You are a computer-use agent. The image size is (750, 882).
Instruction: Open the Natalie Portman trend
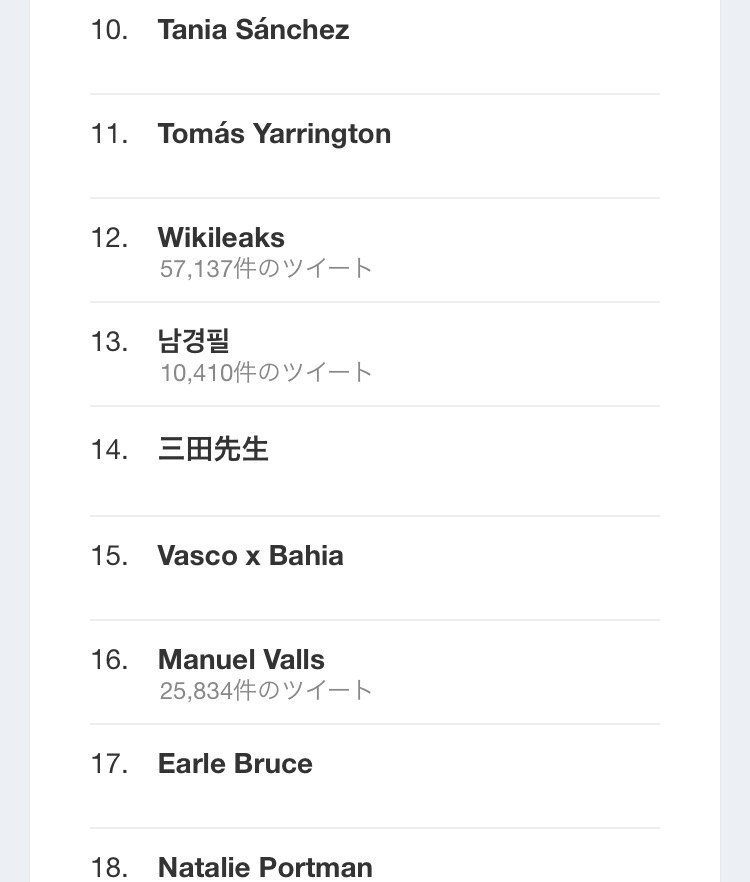pyautogui.click(x=265, y=866)
